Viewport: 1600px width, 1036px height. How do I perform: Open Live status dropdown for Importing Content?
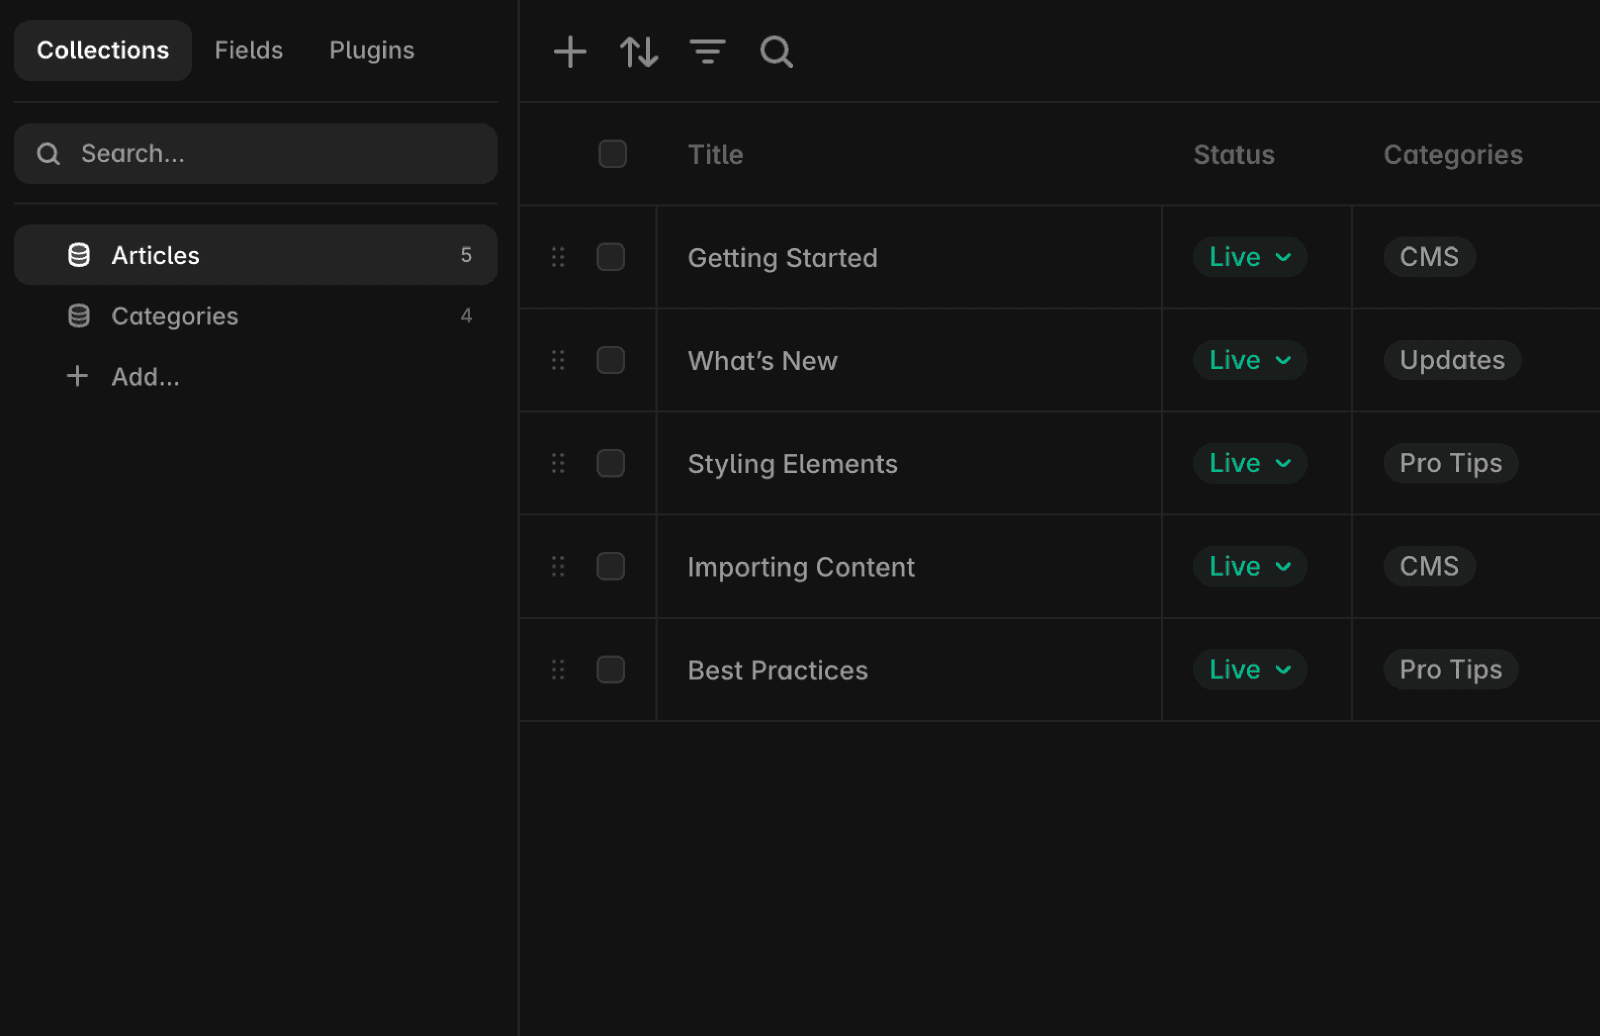[x=1250, y=566]
